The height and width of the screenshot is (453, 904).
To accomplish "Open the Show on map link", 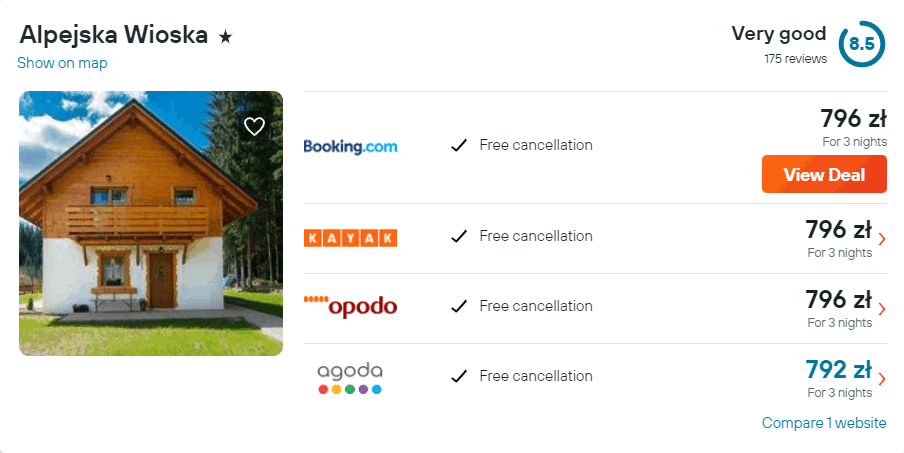I will point(62,63).
